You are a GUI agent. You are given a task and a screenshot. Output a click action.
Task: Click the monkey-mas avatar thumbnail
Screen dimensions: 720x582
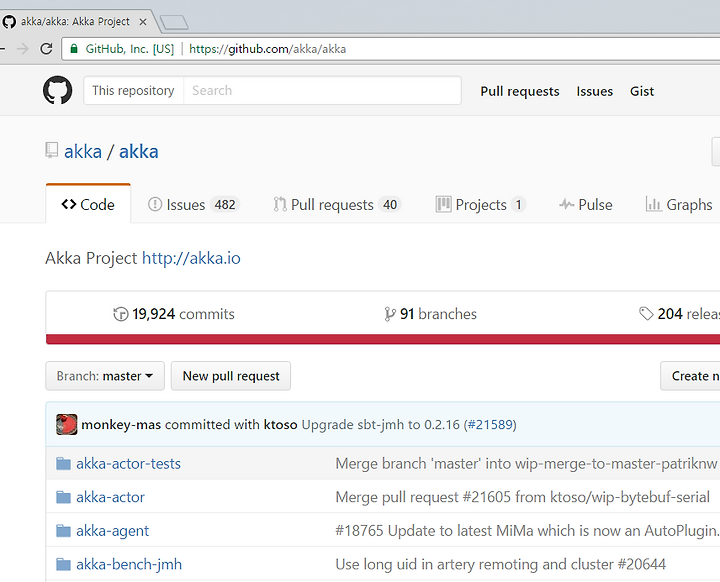67,424
